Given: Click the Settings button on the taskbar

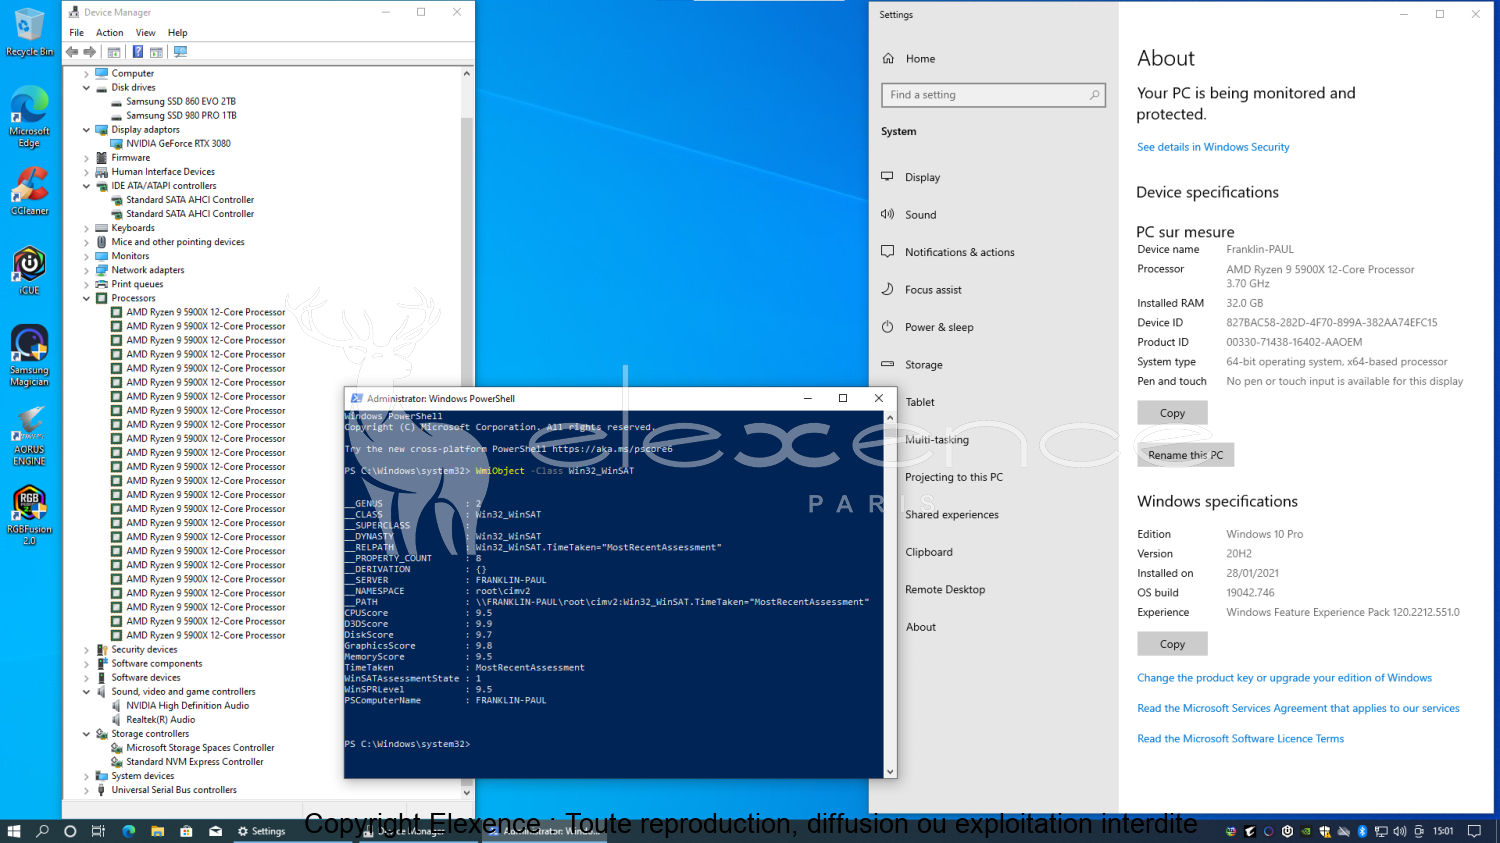Looking at the screenshot, I should (262, 831).
